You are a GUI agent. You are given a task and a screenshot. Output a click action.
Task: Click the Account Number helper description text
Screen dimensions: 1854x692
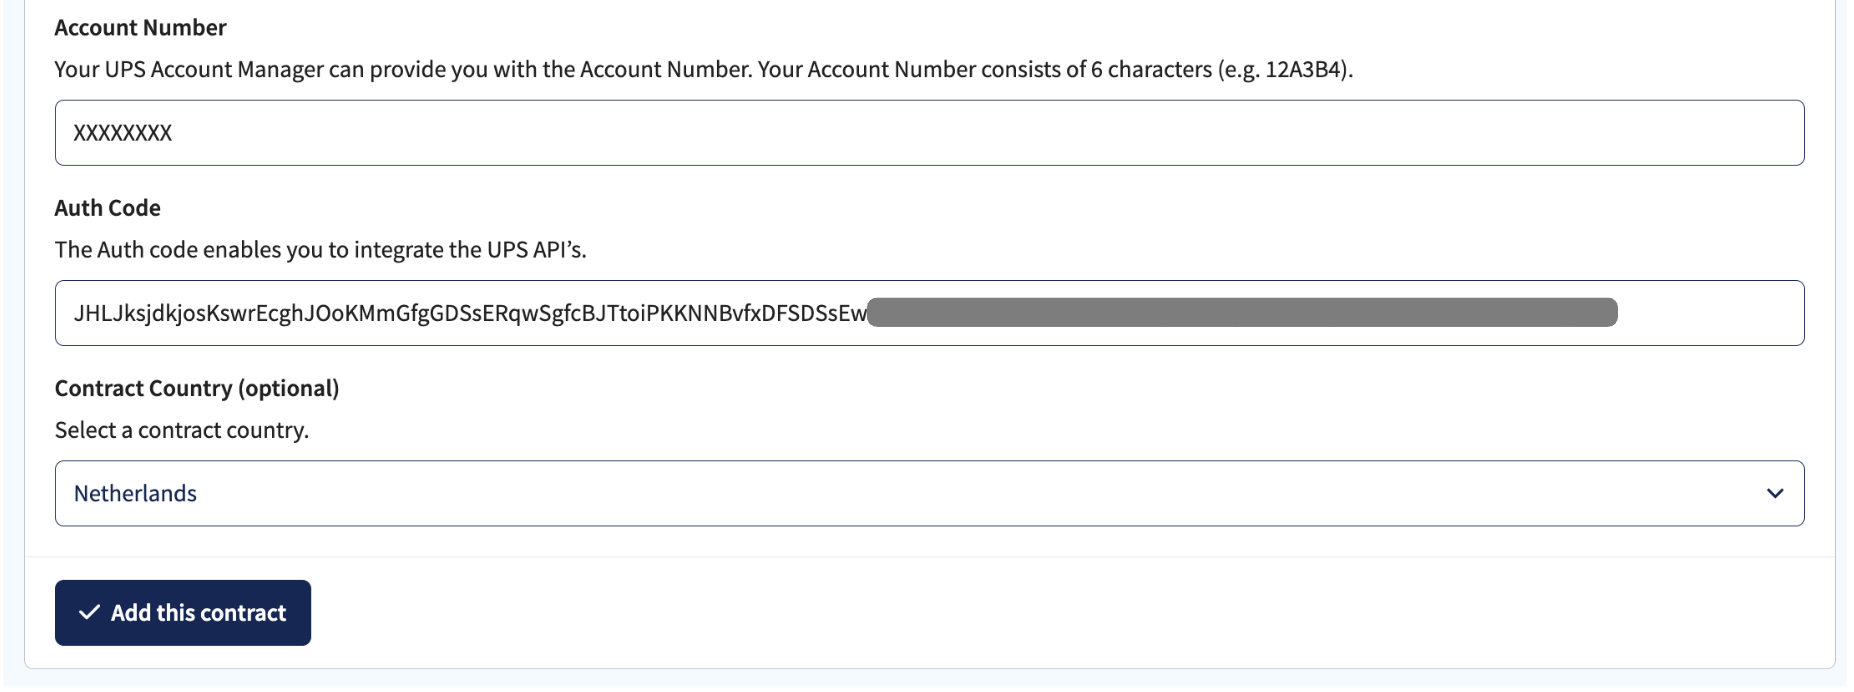[703, 70]
